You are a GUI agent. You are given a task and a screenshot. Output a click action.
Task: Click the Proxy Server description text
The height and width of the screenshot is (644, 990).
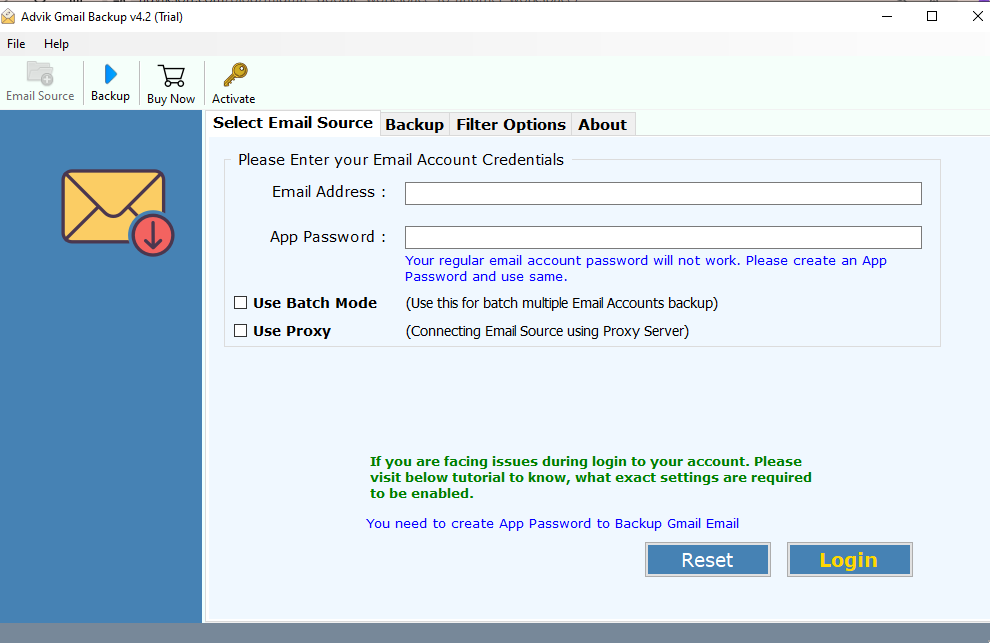[x=547, y=331]
